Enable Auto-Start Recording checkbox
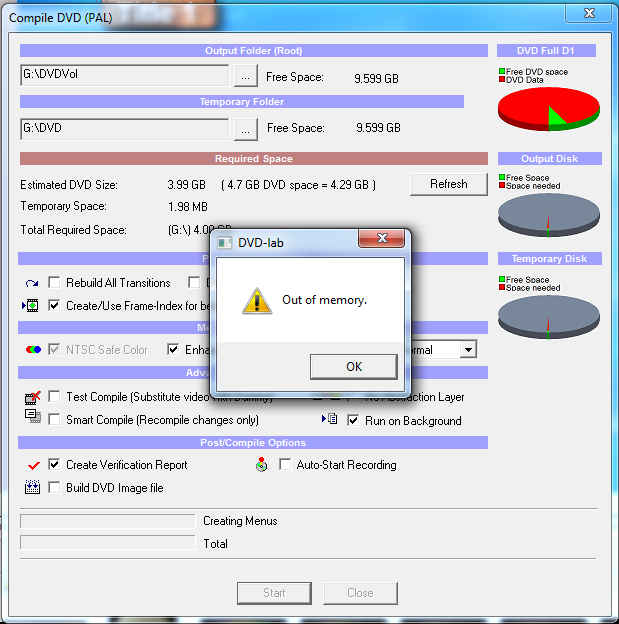619x624 pixels. pos(285,464)
